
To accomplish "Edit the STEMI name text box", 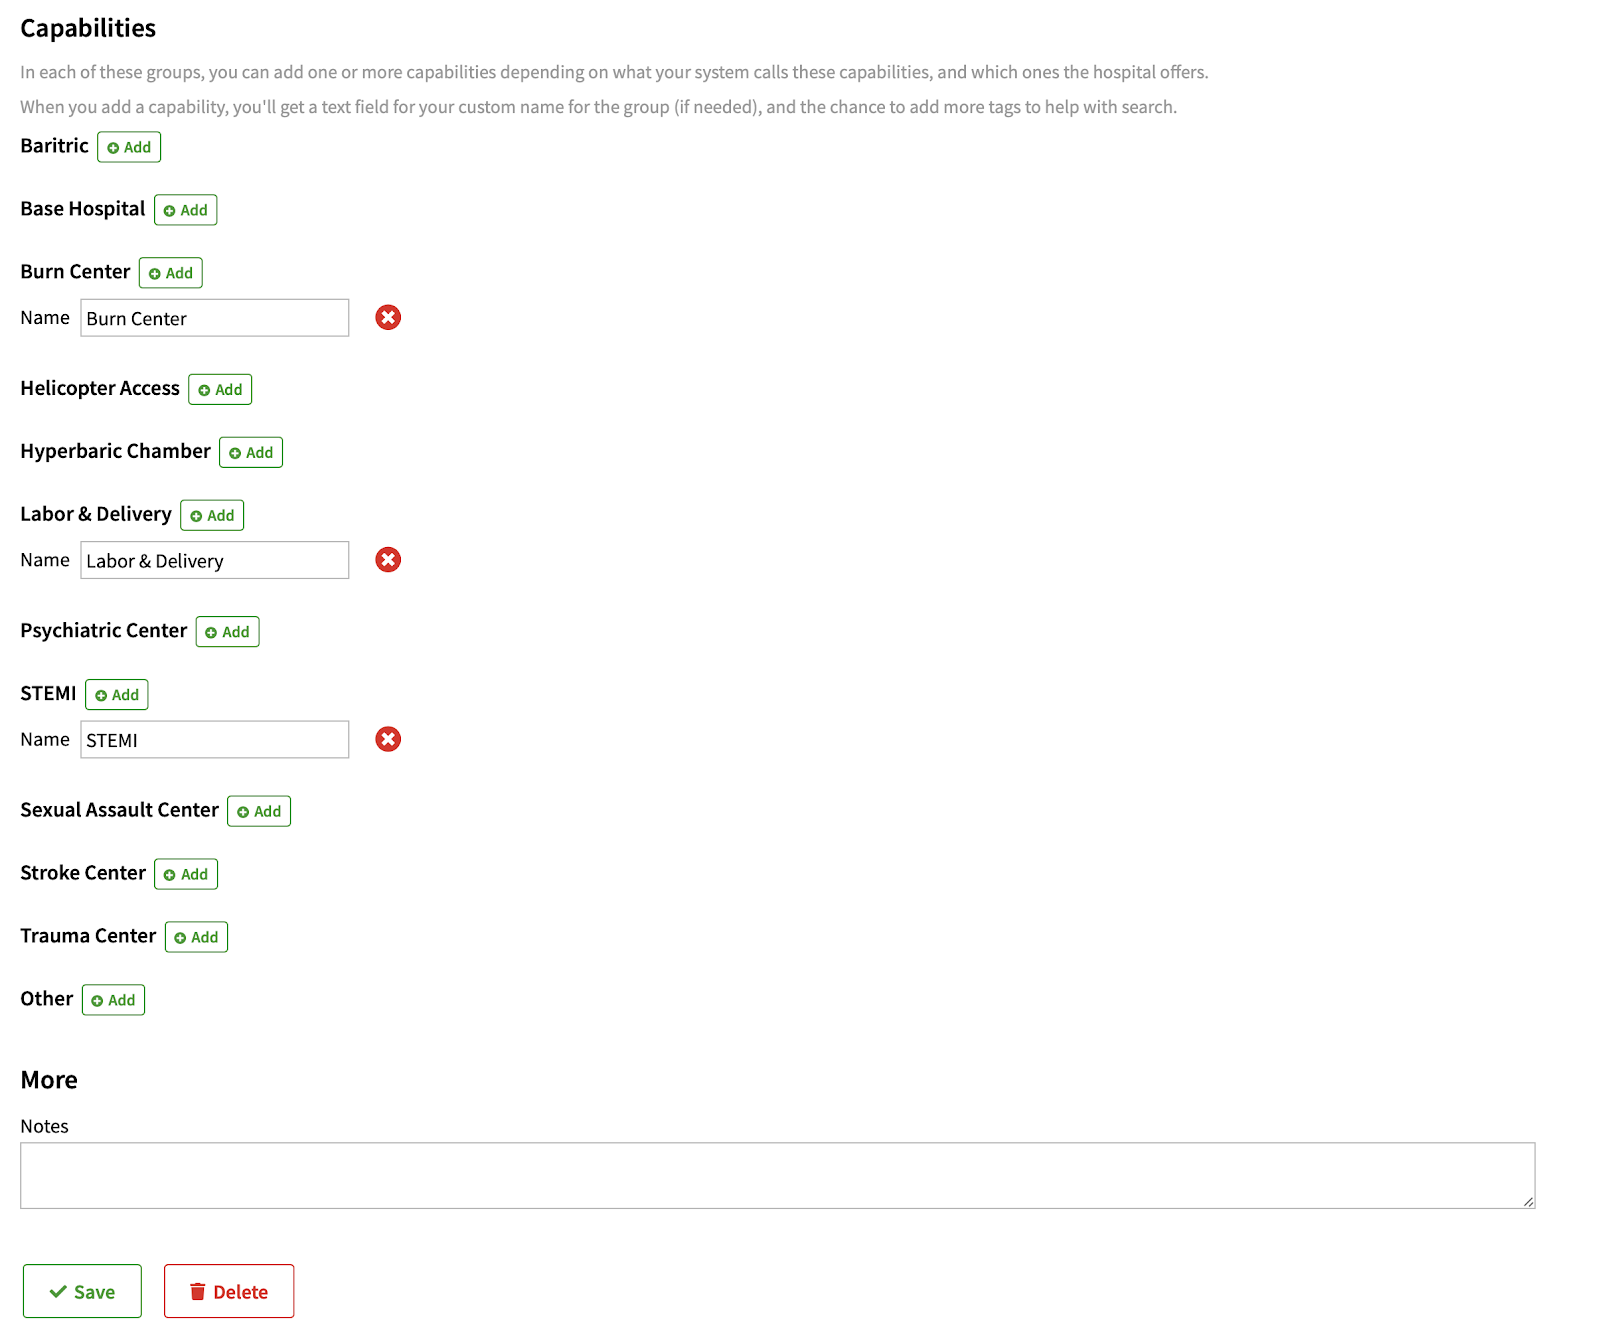I will click(x=215, y=740).
